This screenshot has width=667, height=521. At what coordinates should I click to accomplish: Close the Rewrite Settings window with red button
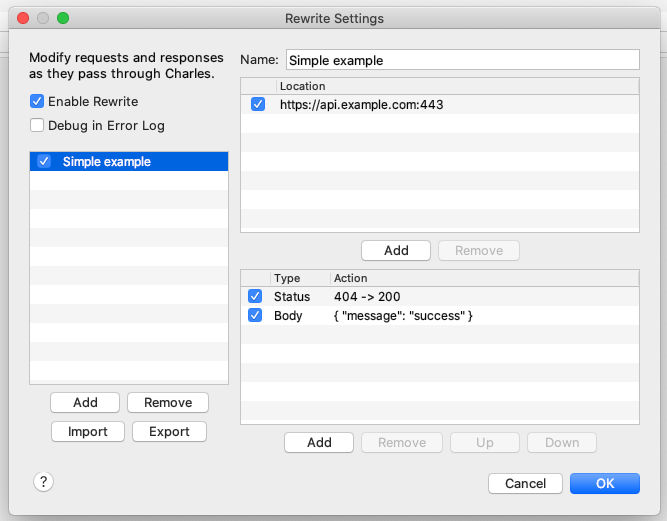23,18
